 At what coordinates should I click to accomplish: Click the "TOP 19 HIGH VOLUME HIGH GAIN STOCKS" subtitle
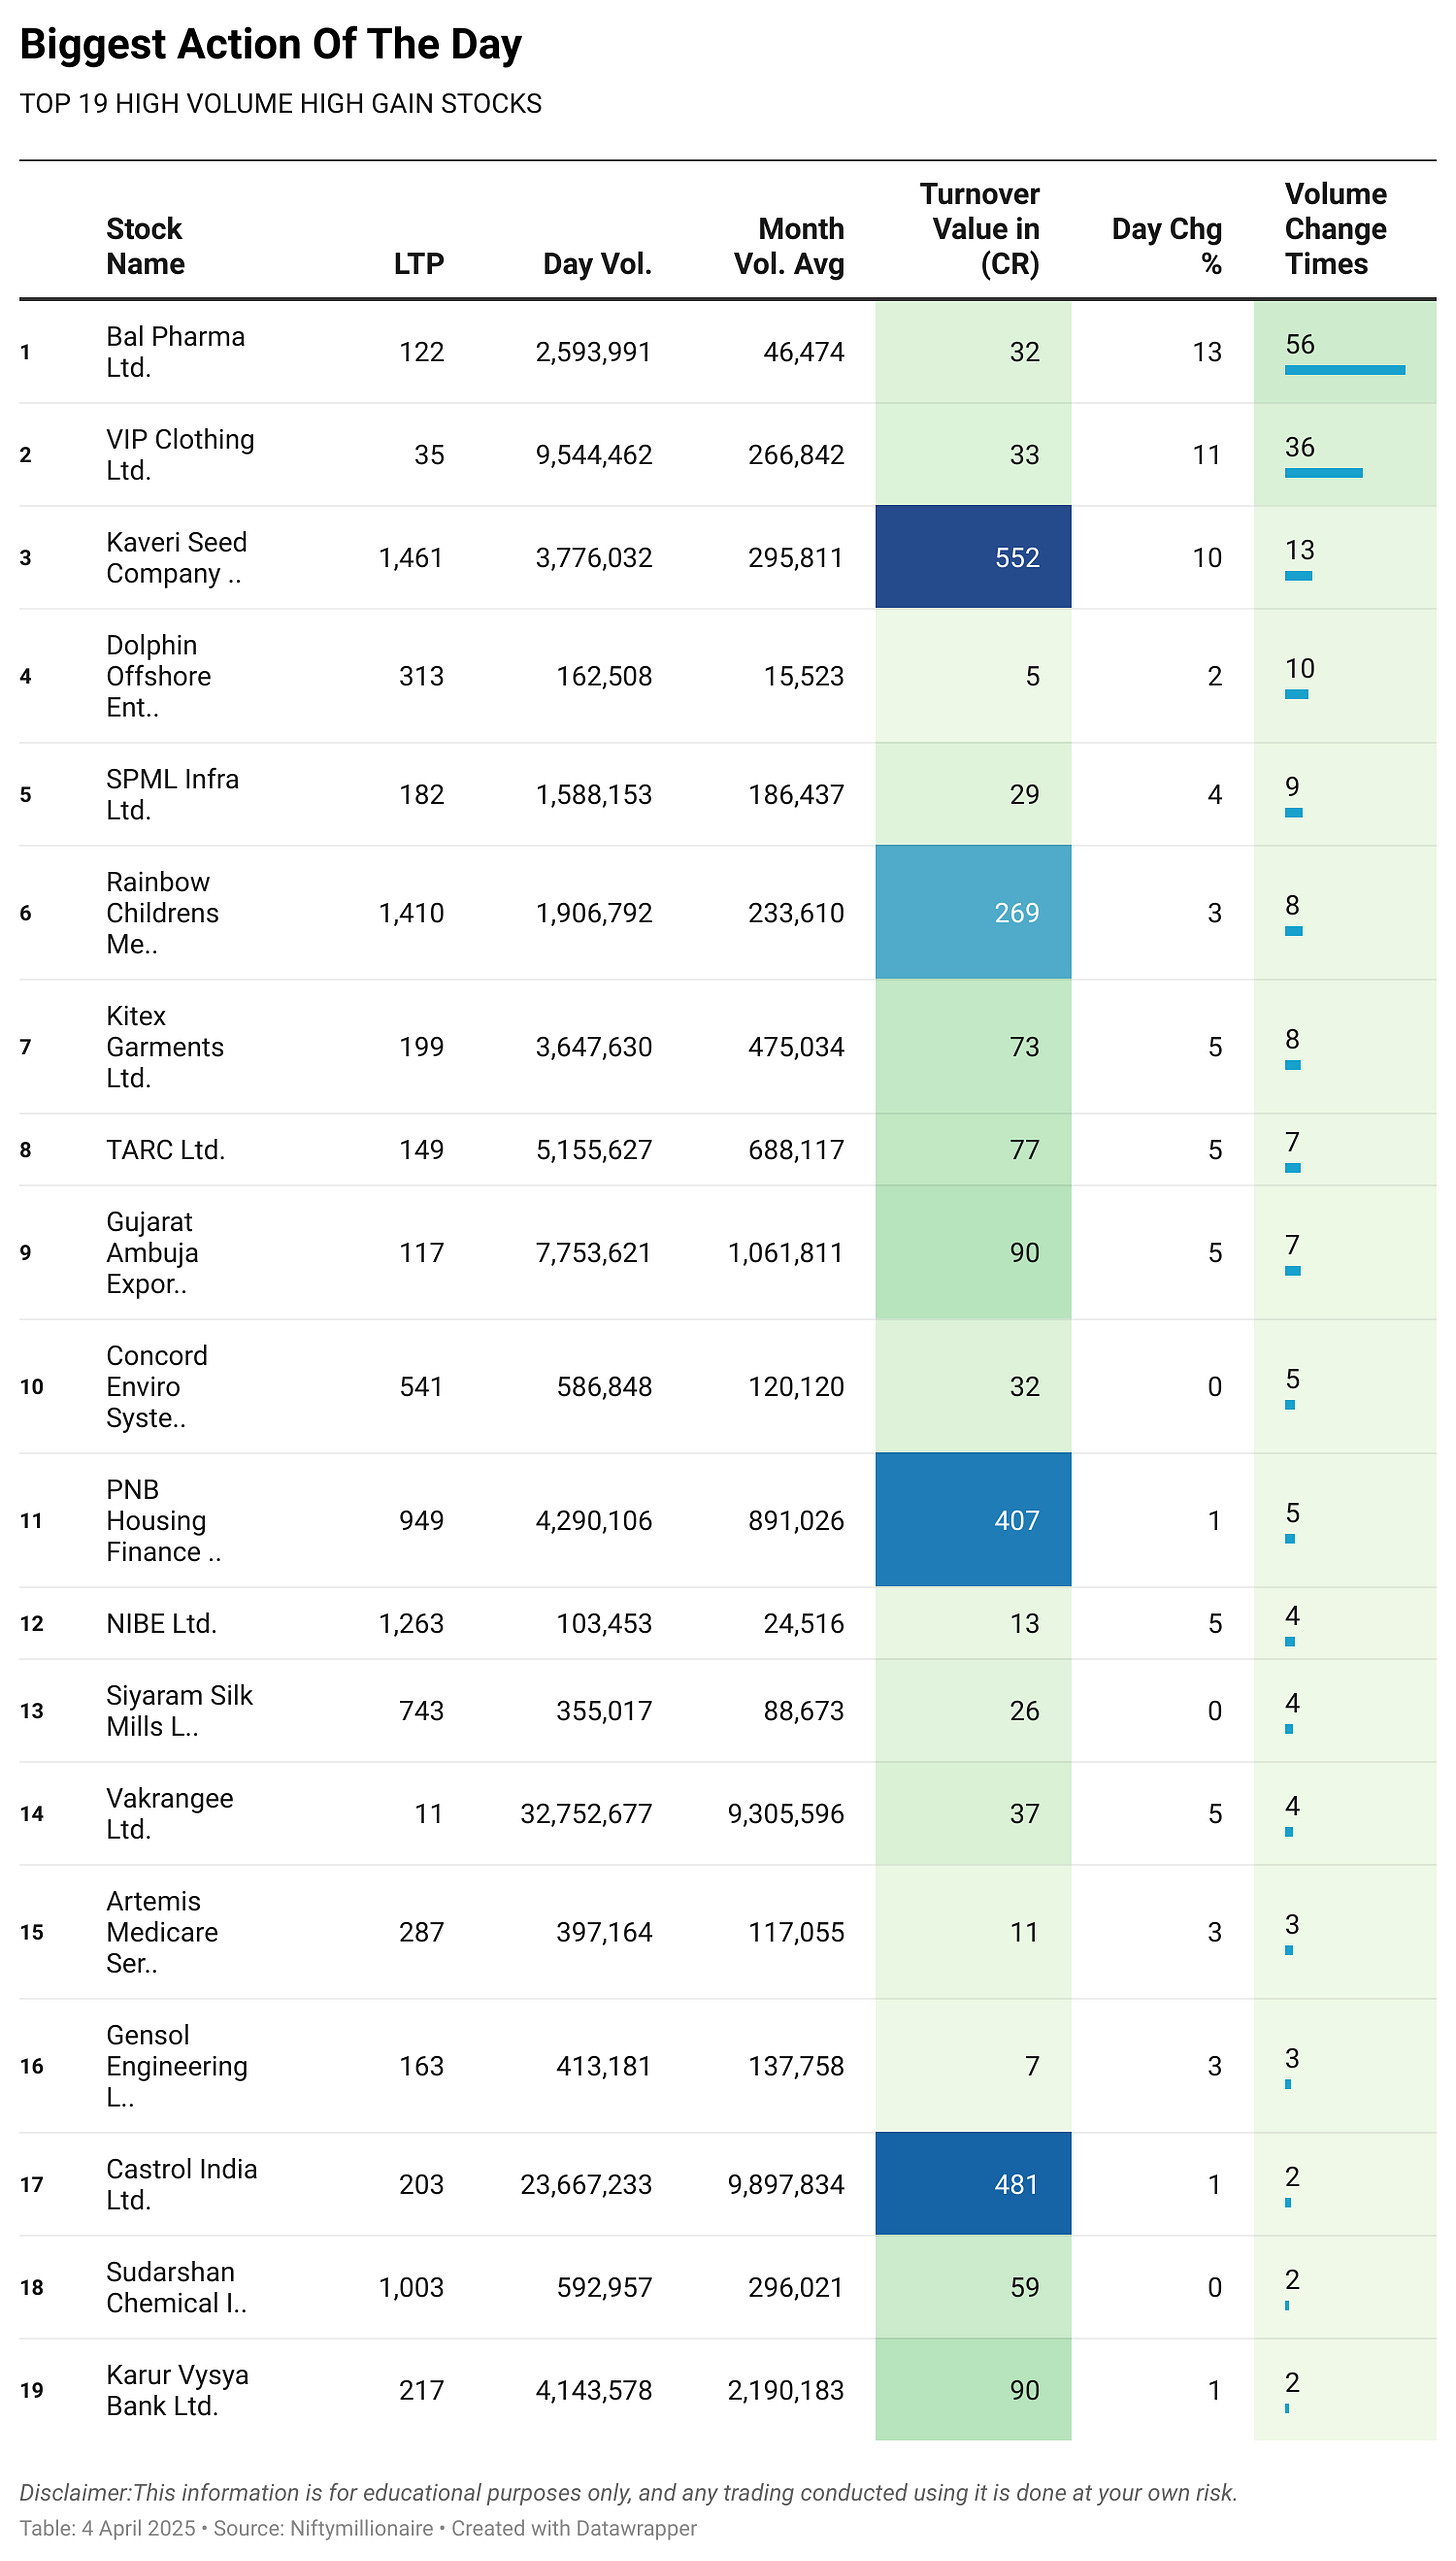(280, 104)
